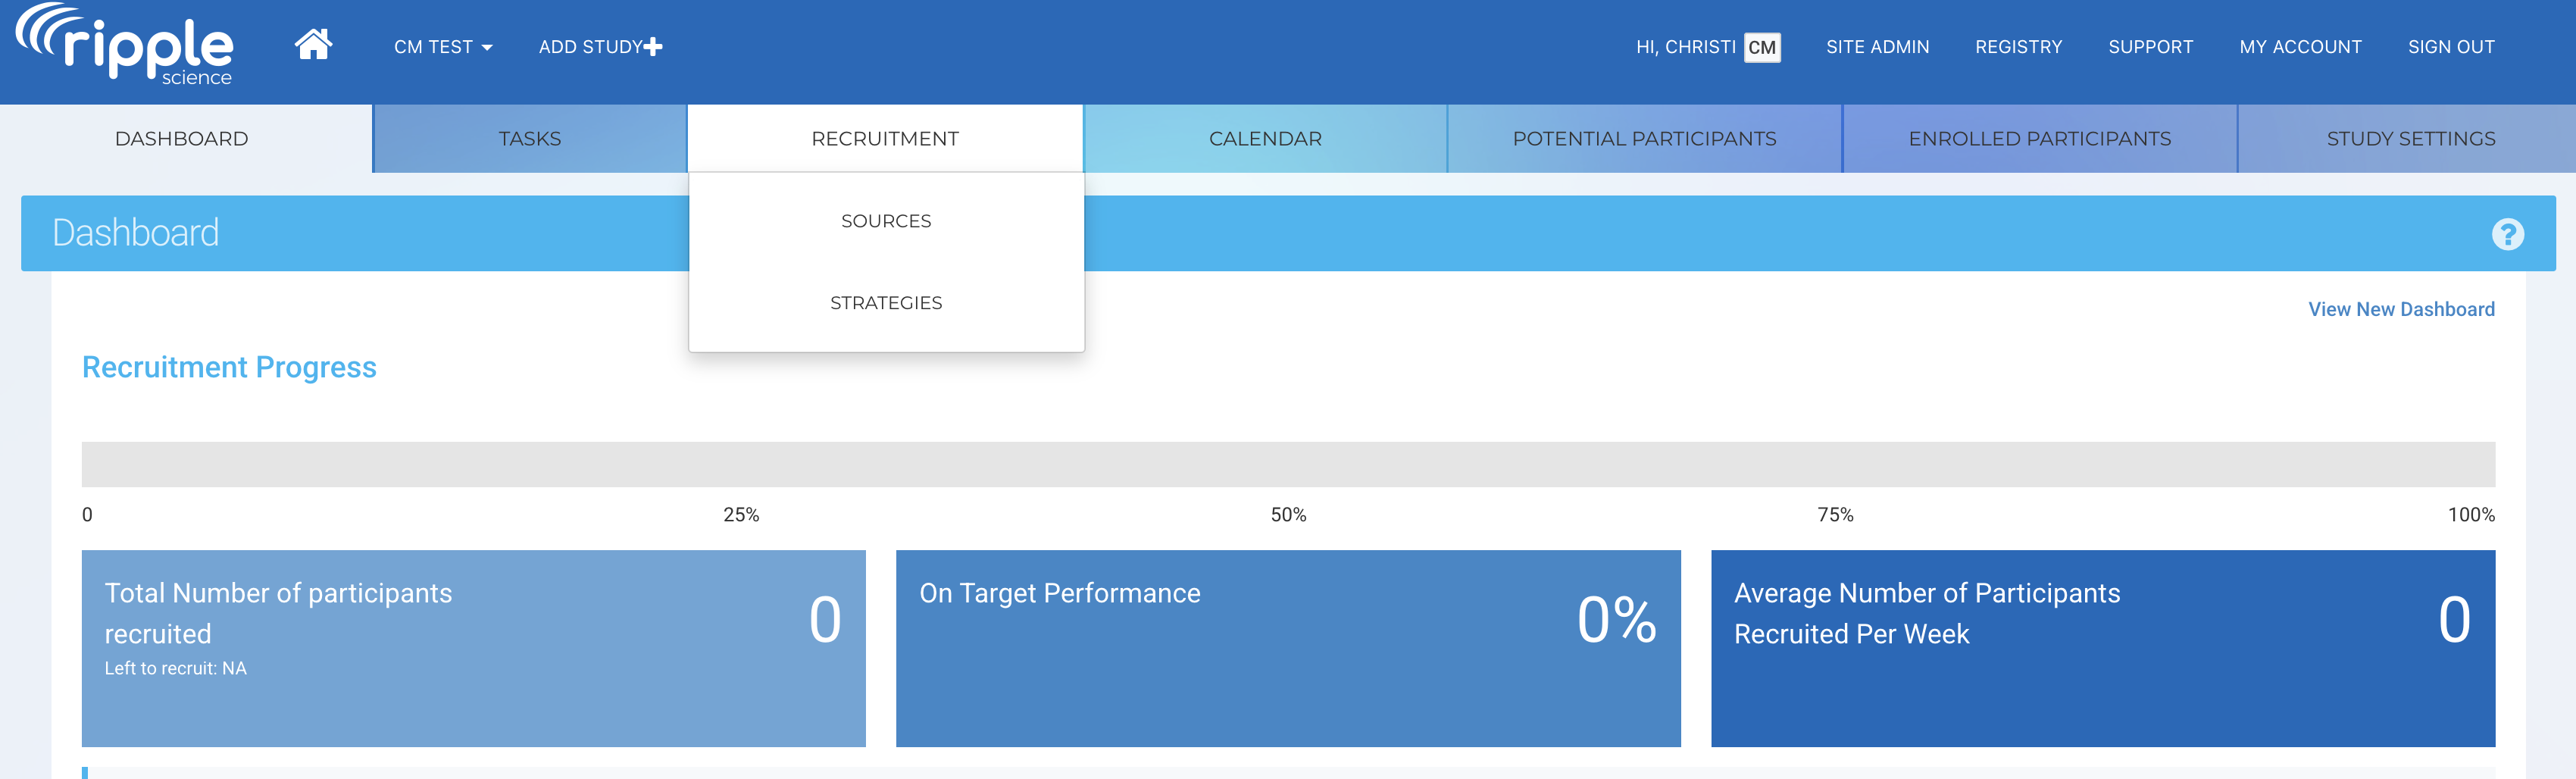The width and height of the screenshot is (2576, 779).
Task: Click the CM user initials badge
Action: pyautogui.click(x=1761, y=47)
